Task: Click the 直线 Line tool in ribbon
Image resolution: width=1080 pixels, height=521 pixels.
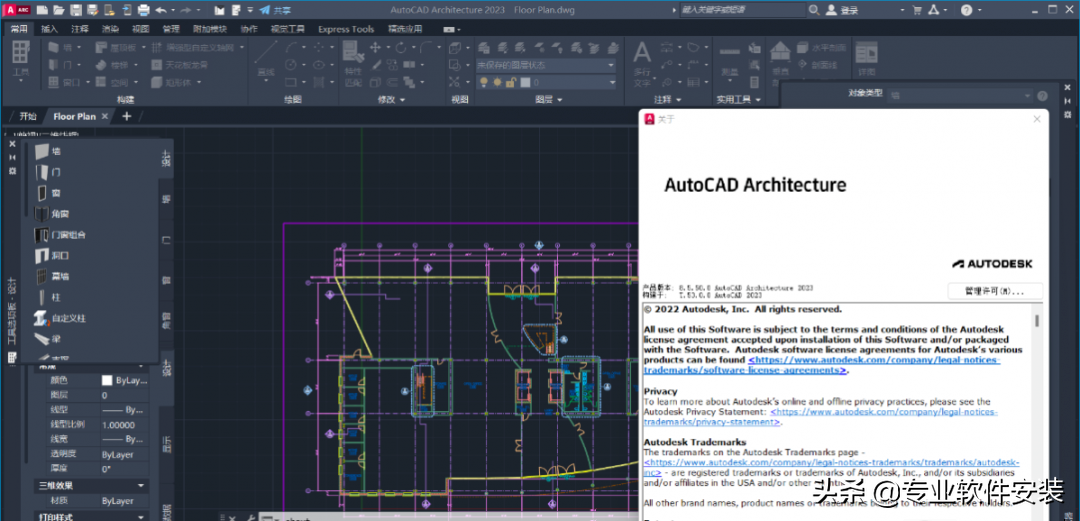Action: [266, 59]
